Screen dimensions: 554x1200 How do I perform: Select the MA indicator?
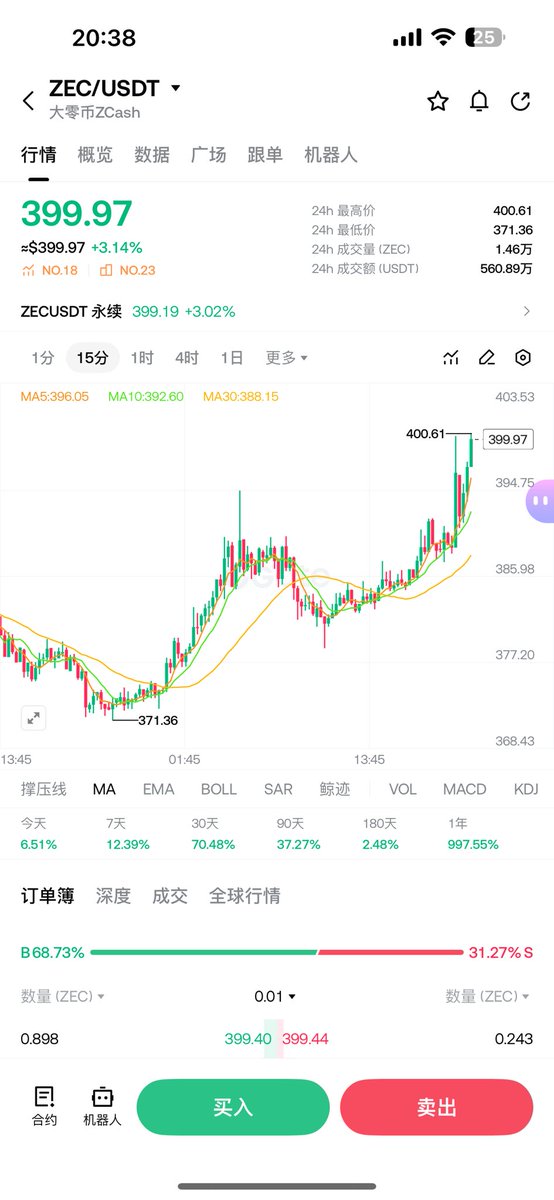(x=104, y=789)
